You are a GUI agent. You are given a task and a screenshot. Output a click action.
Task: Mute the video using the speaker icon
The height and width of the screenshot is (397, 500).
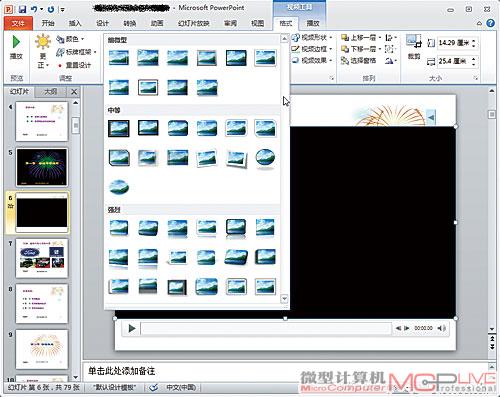[x=441, y=328]
